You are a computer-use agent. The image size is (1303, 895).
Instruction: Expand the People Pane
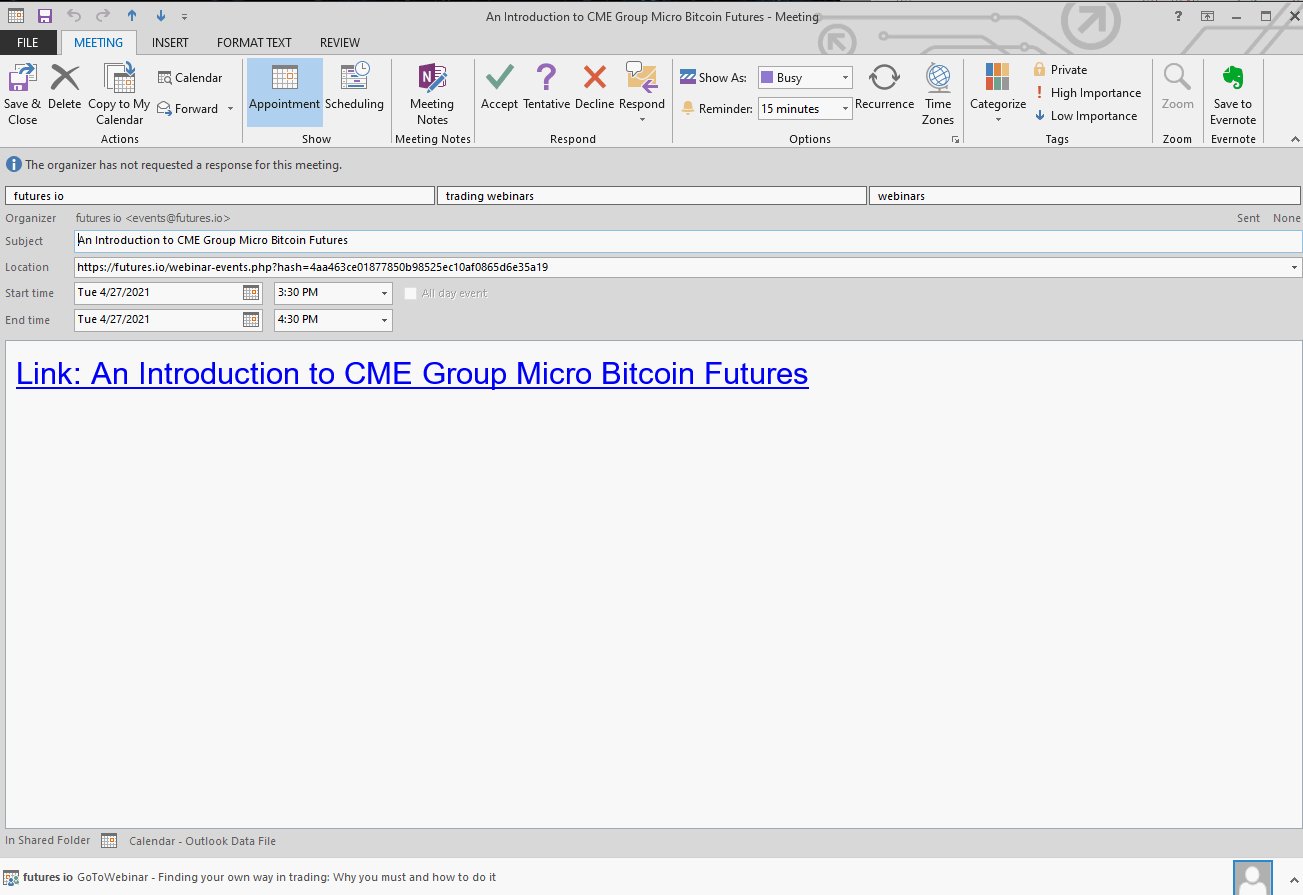(1294, 879)
